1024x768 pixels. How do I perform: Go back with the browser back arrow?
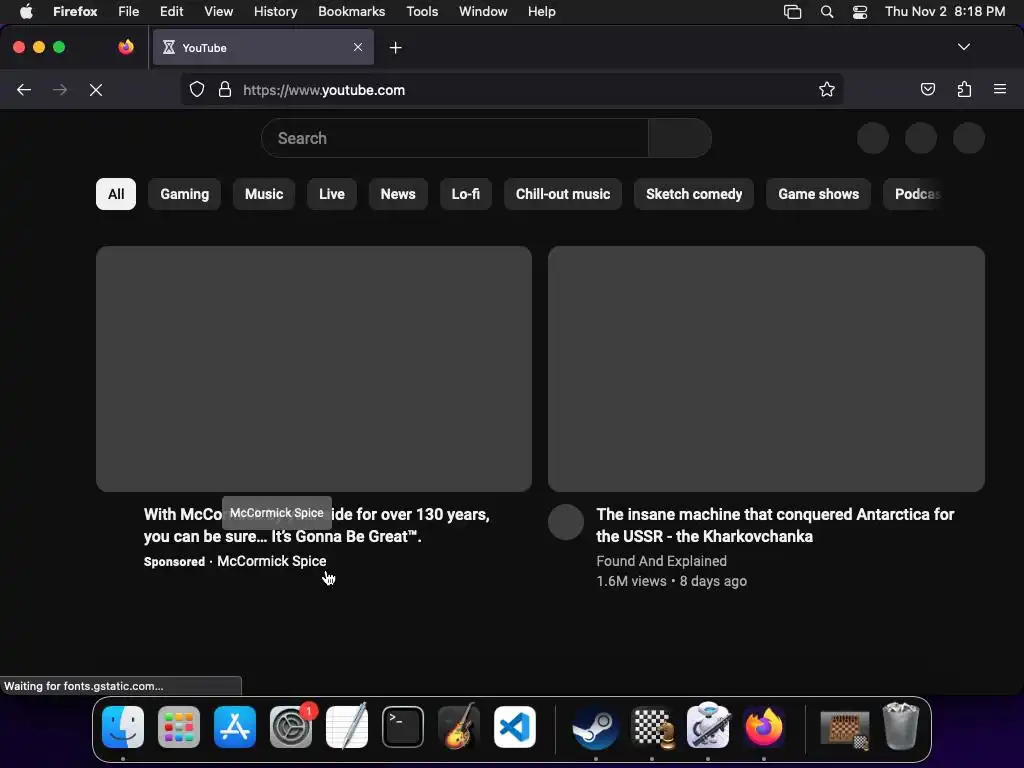[24, 89]
